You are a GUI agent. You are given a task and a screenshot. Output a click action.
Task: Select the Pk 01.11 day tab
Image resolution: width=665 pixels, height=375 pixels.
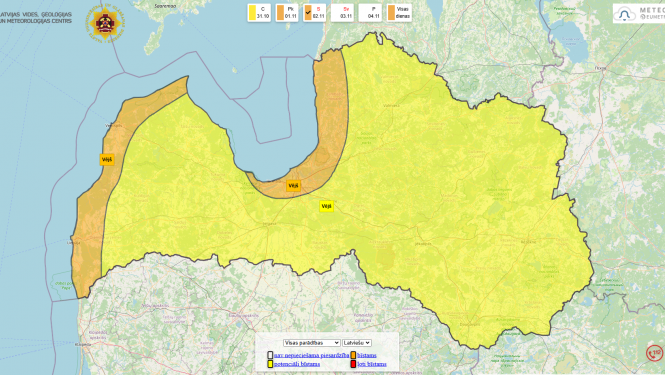(287, 13)
